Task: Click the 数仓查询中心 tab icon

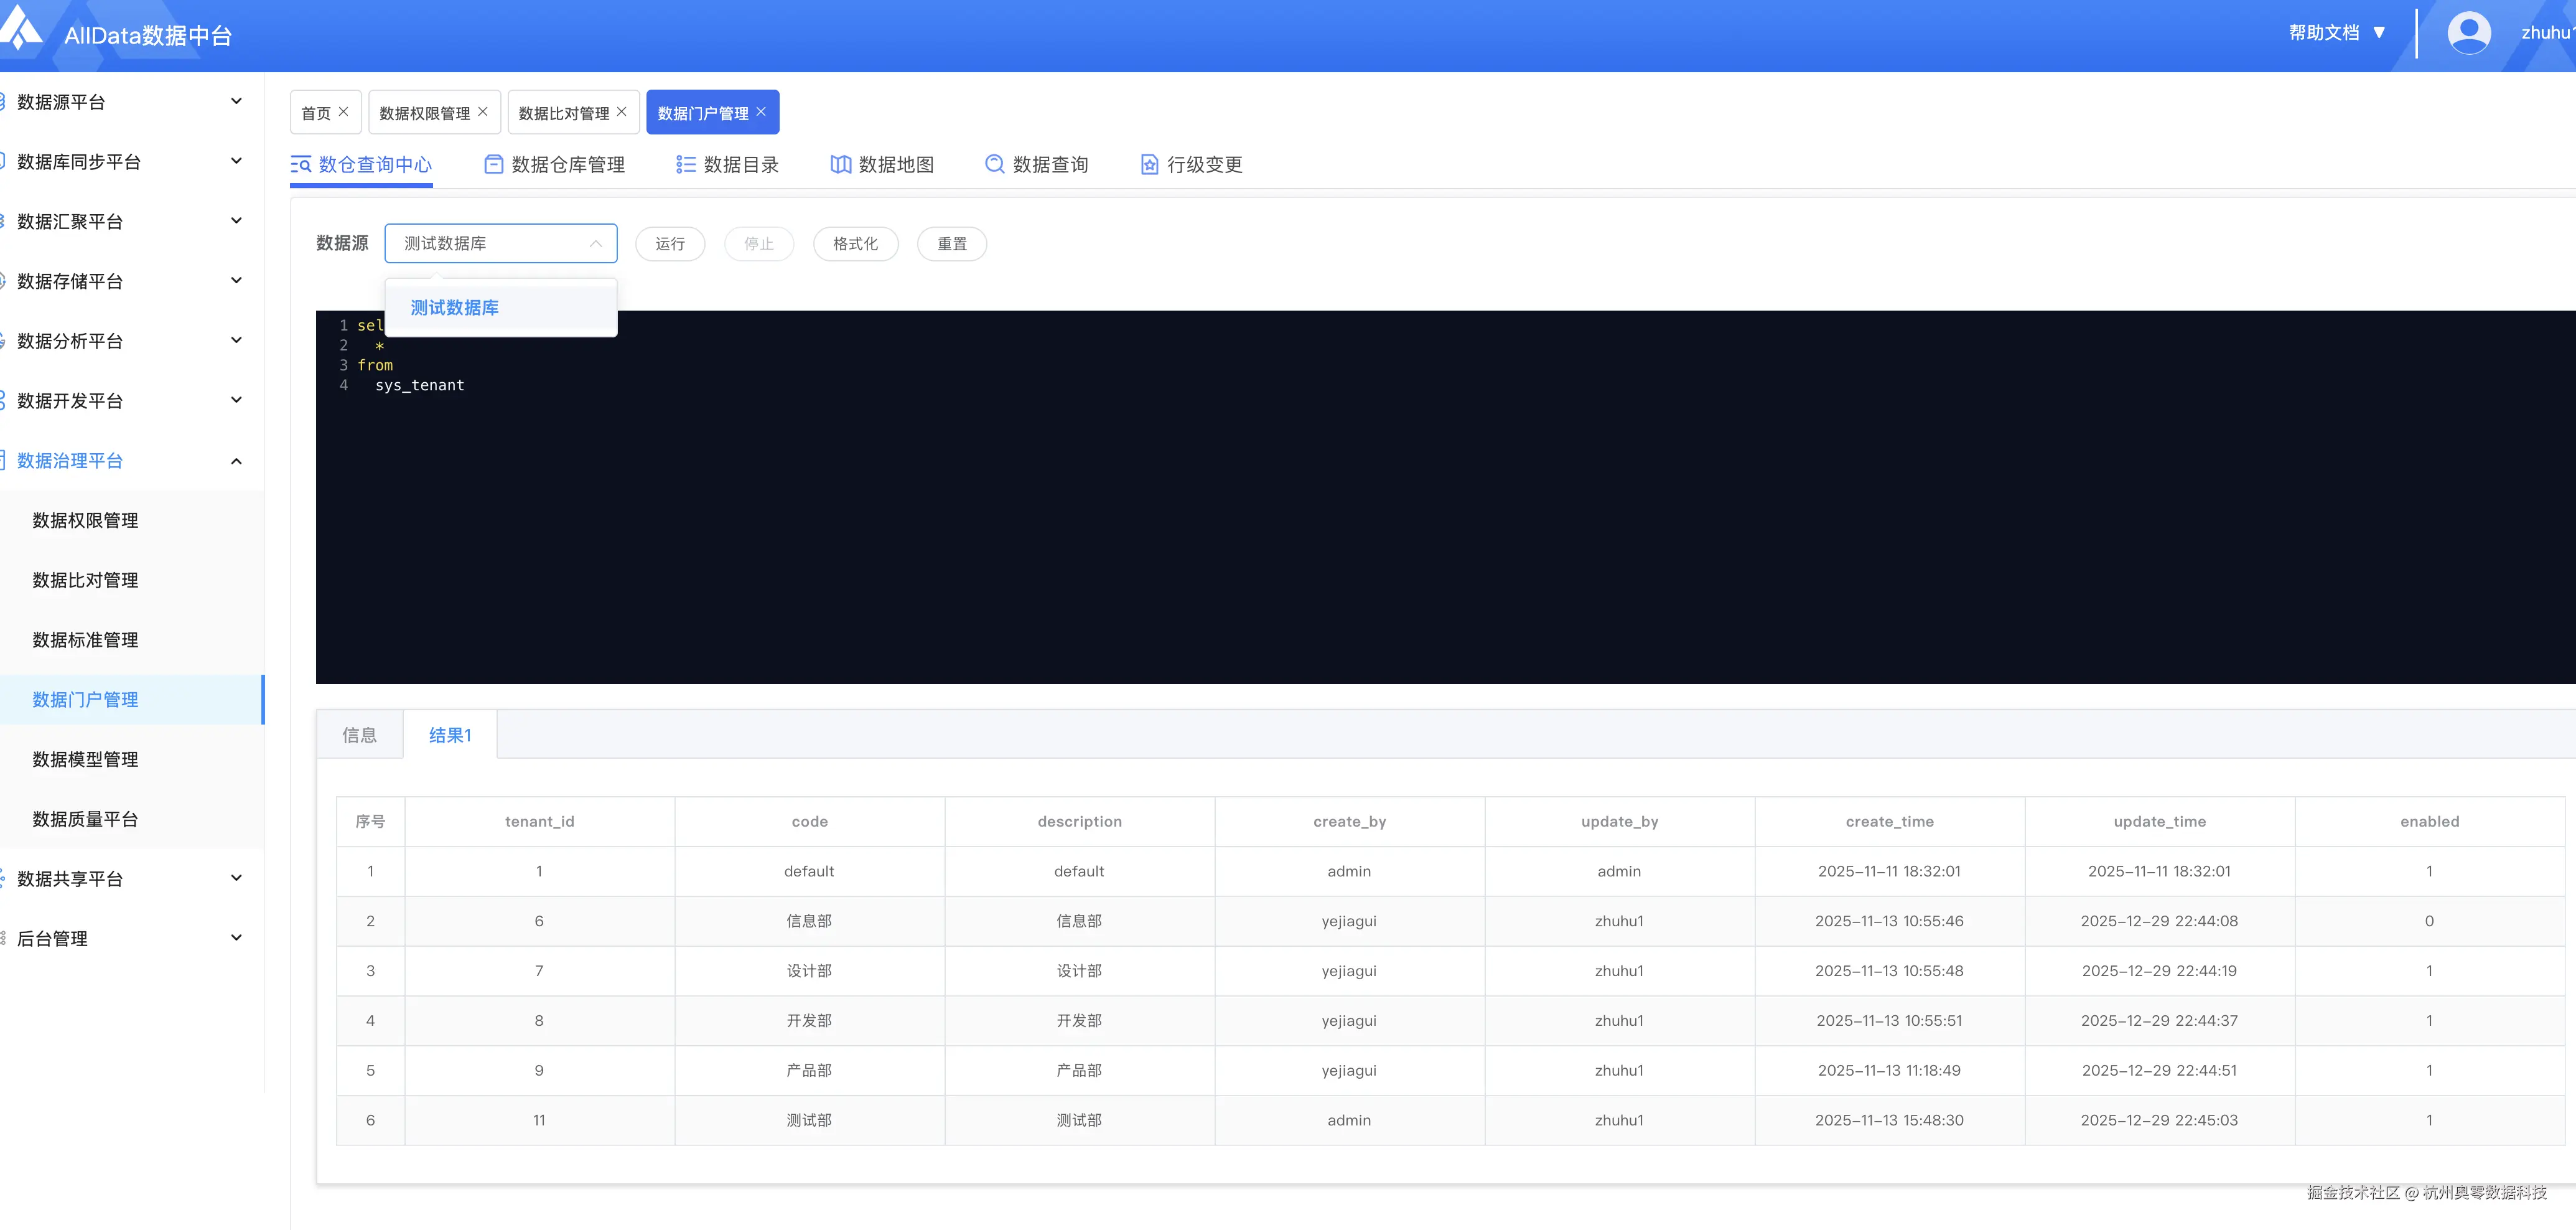Action: 301,164
